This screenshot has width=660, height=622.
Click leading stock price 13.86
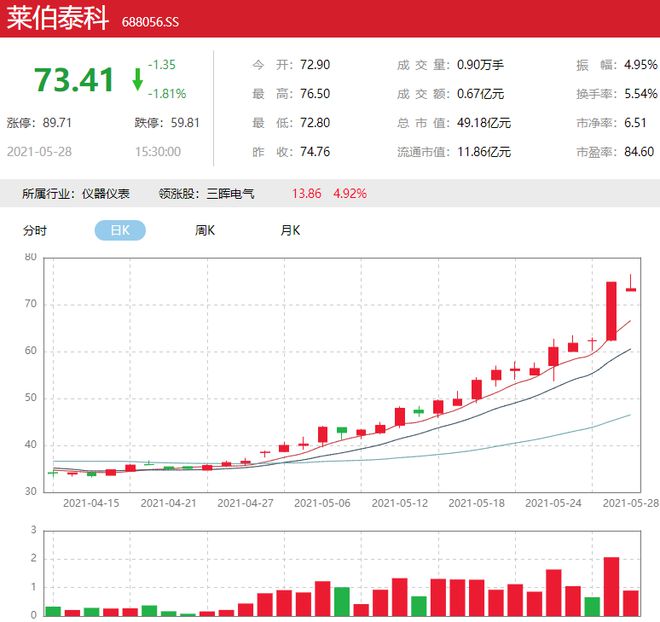point(306,194)
